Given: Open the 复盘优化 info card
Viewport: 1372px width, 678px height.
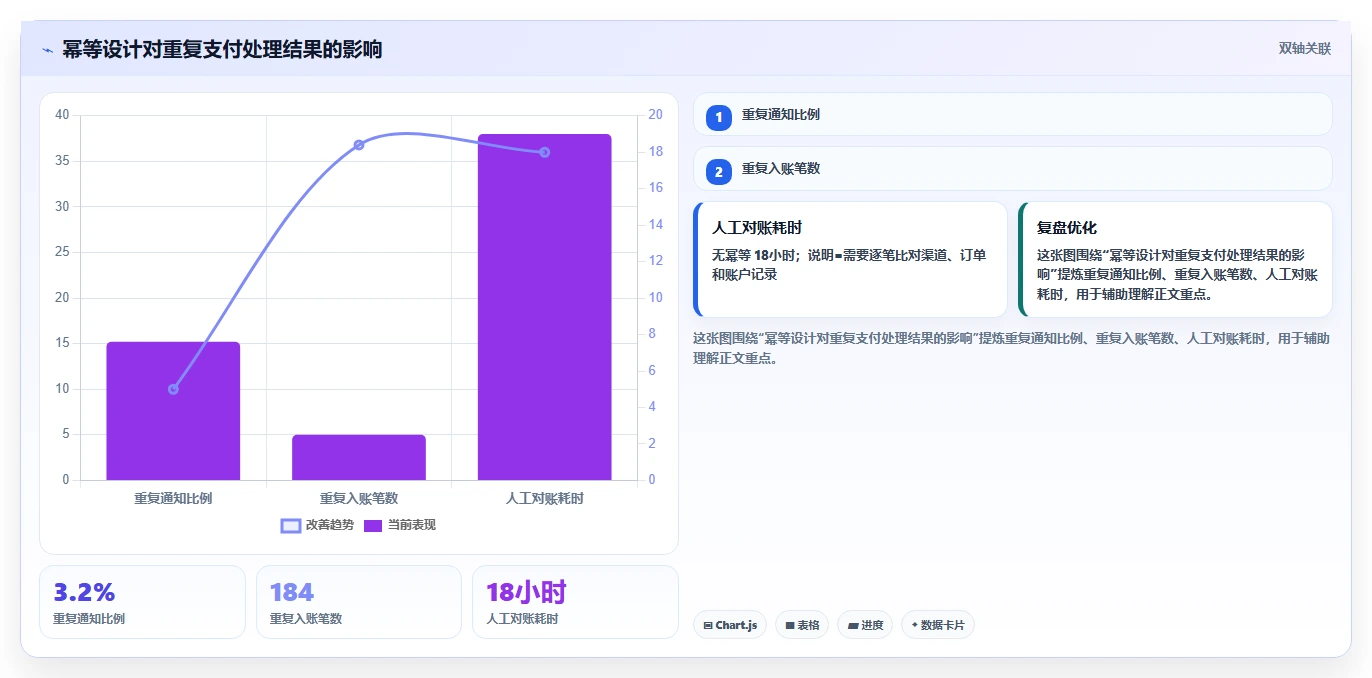Looking at the screenshot, I should point(1175,259).
